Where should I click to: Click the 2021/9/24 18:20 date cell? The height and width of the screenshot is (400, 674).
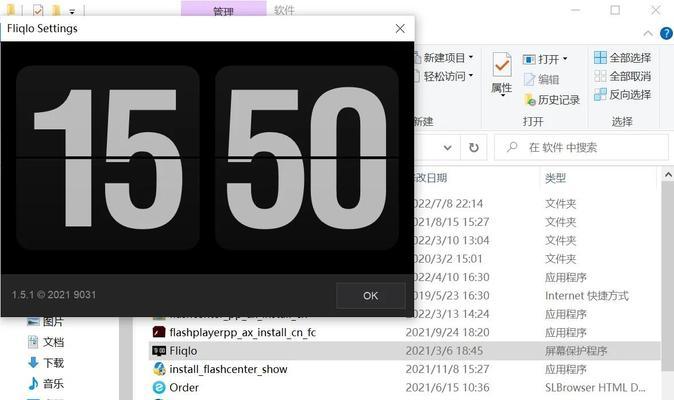447,332
